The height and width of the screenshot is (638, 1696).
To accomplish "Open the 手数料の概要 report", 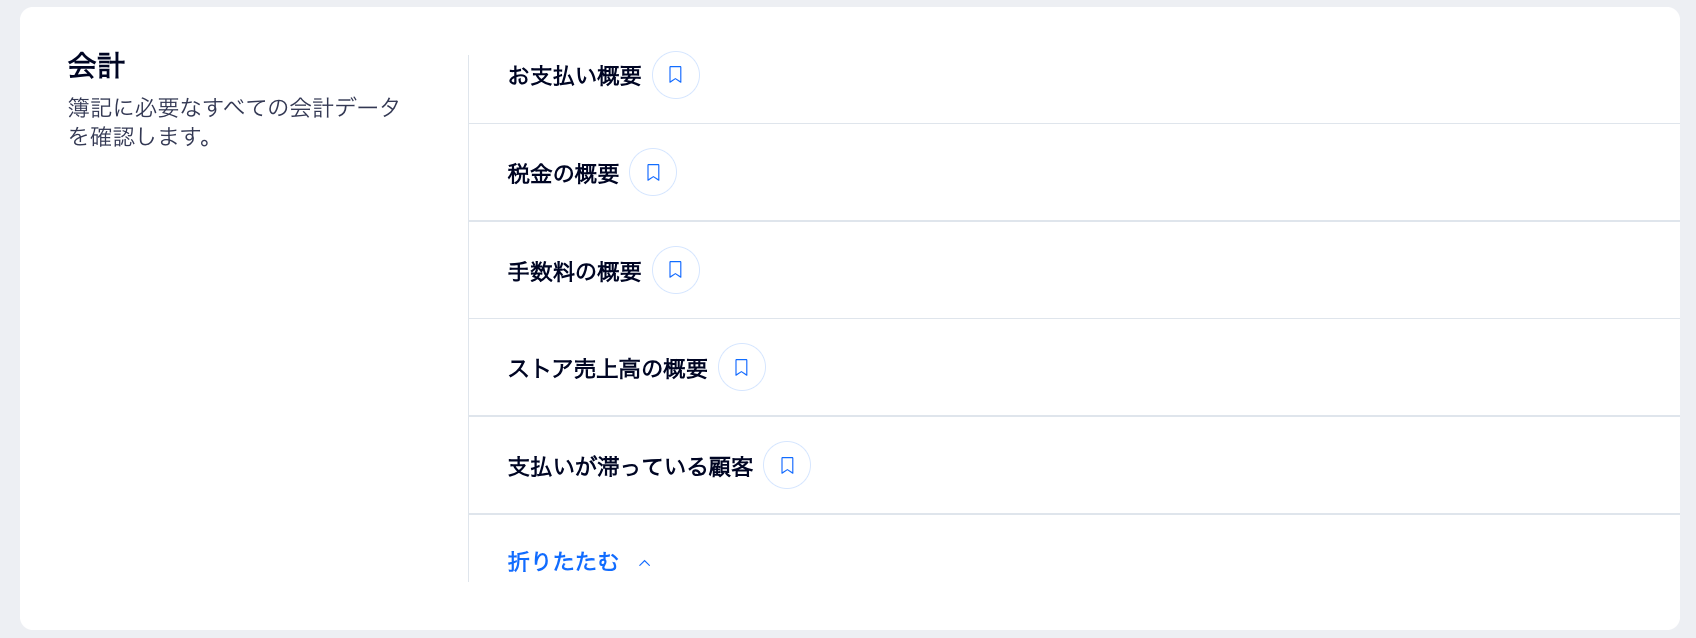I will click(x=575, y=269).
